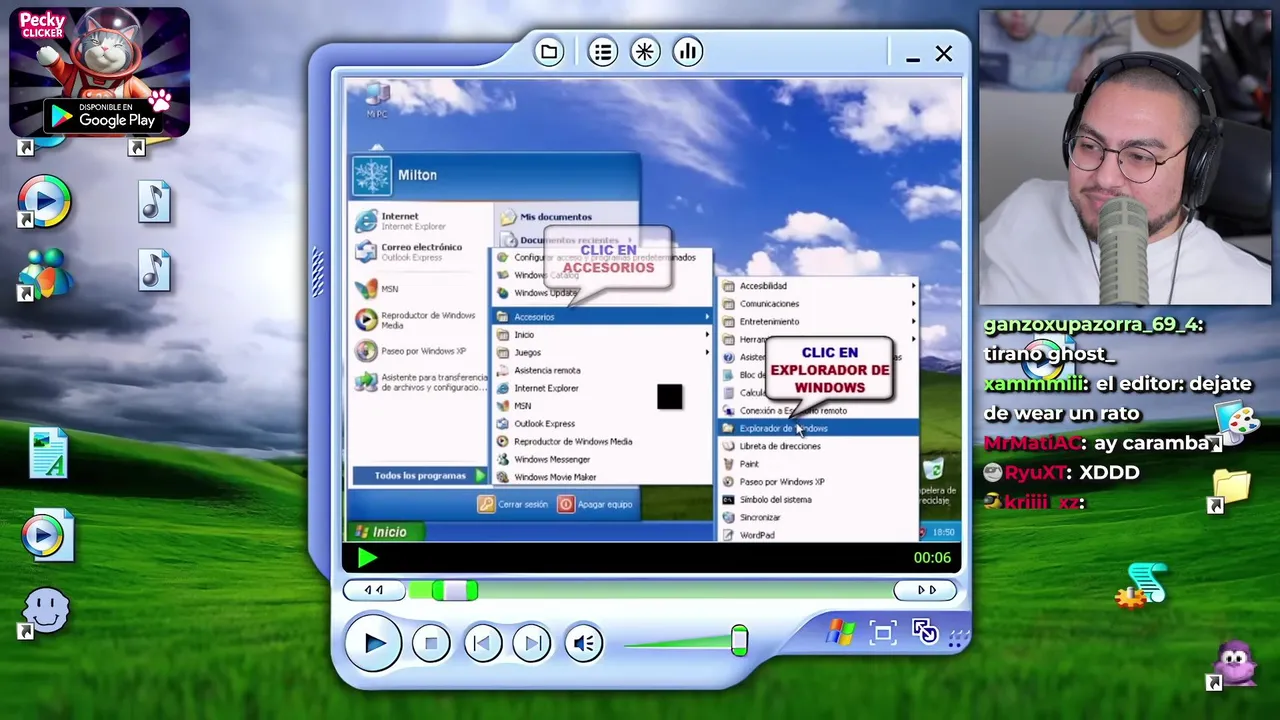Click the Windows flag logo in the player
Screen dimensions: 1280x720
(x=840, y=632)
